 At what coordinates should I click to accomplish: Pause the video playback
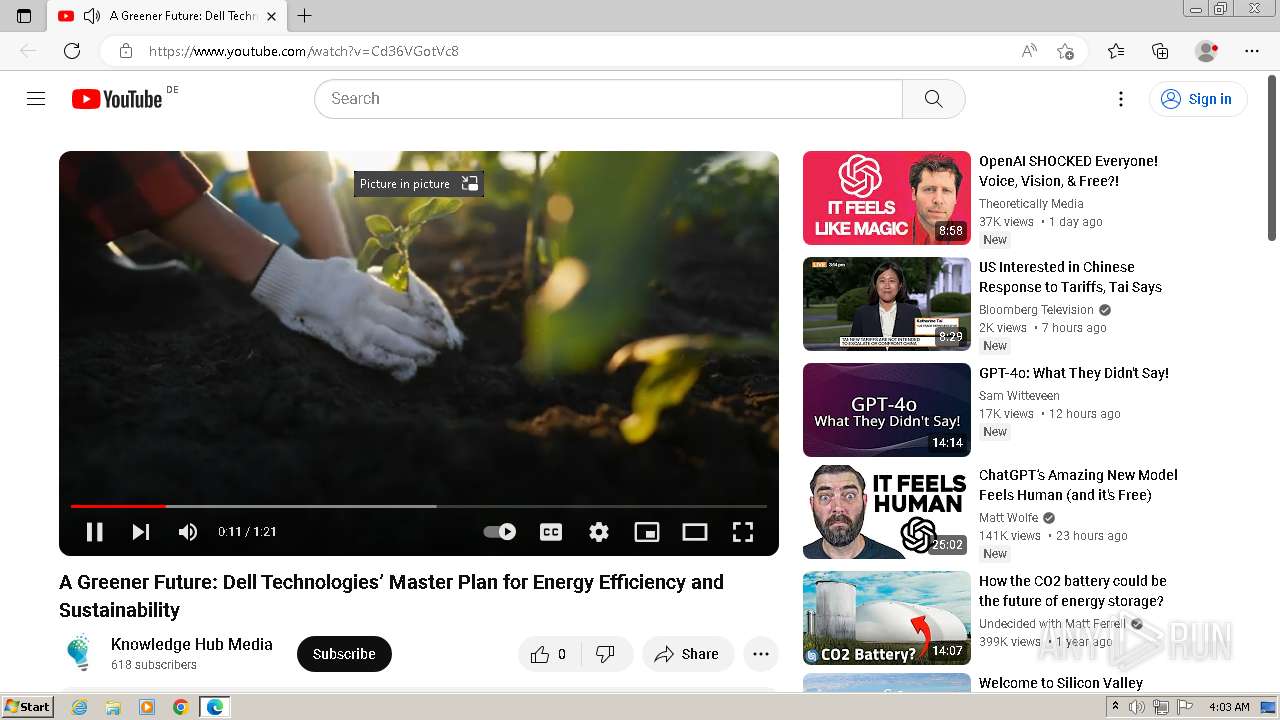click(x=95, y=532)
